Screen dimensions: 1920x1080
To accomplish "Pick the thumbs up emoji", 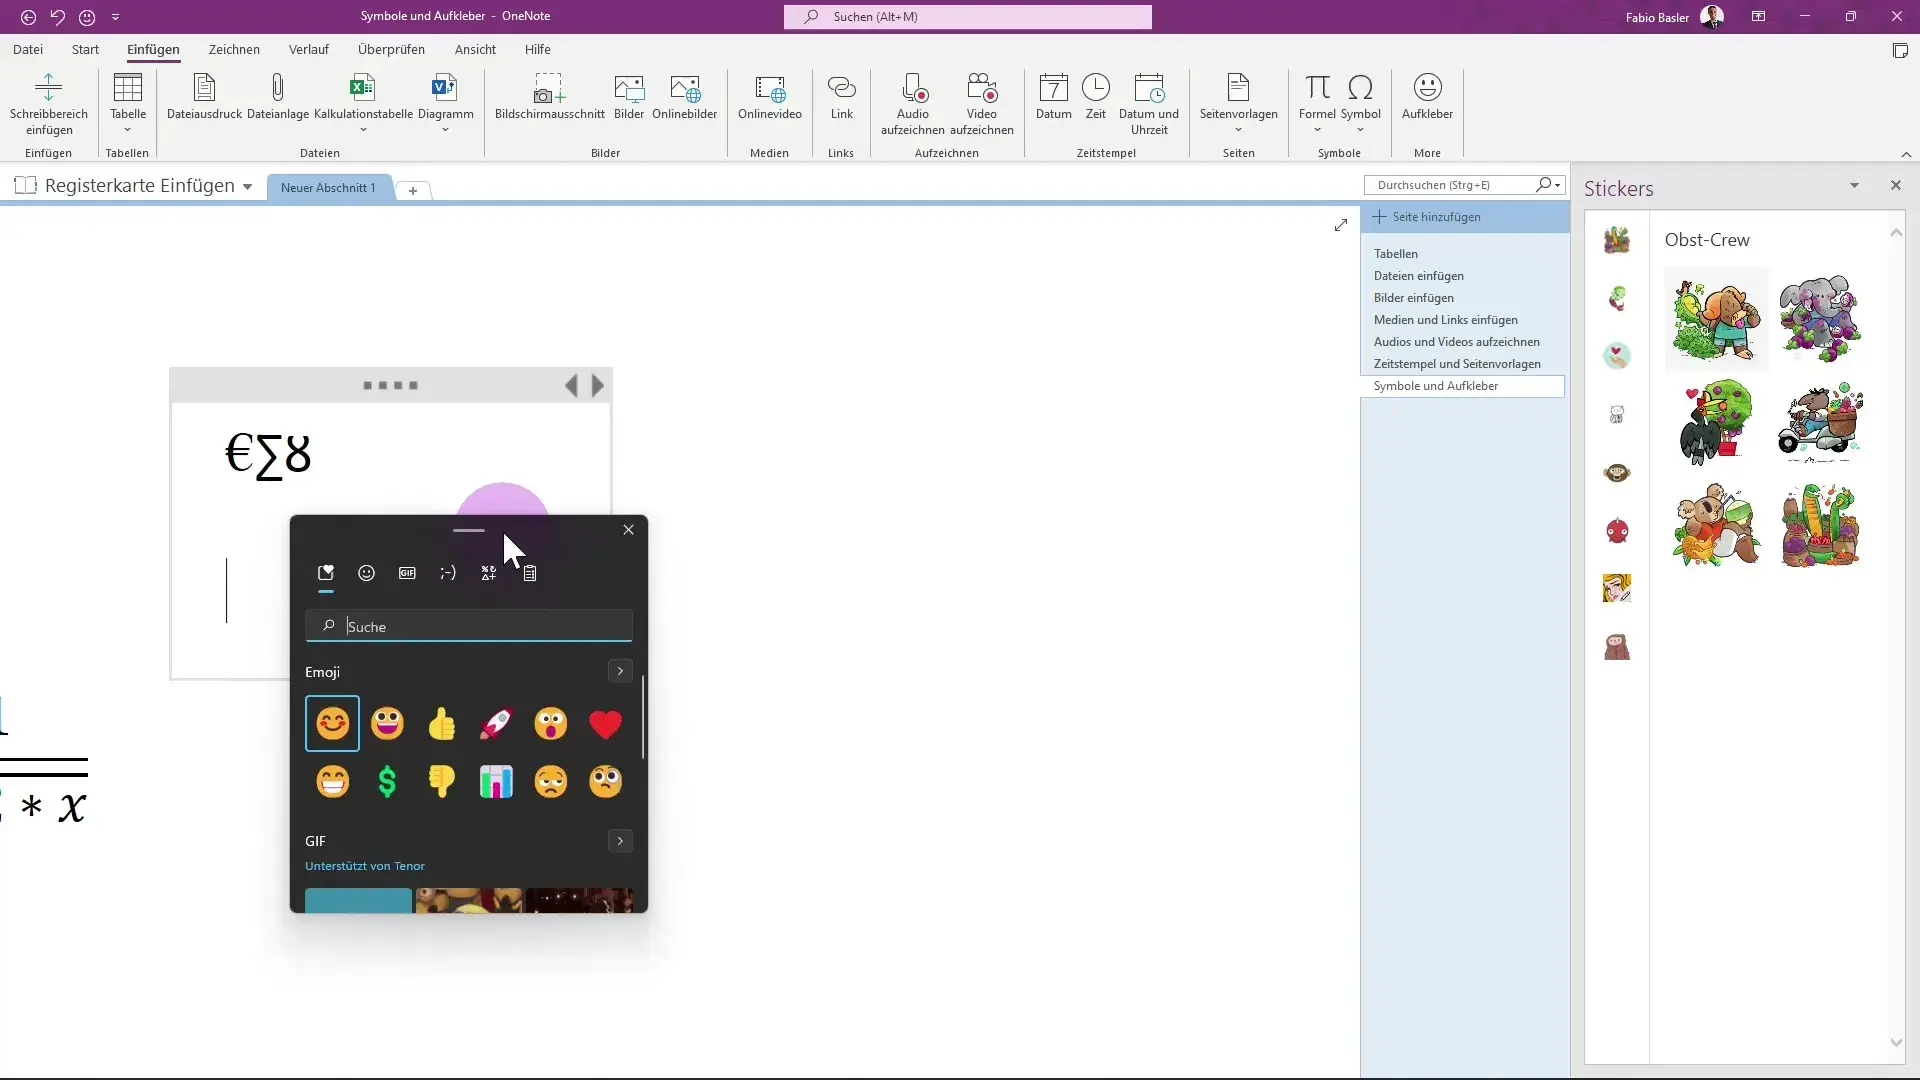I will [442, 723].
